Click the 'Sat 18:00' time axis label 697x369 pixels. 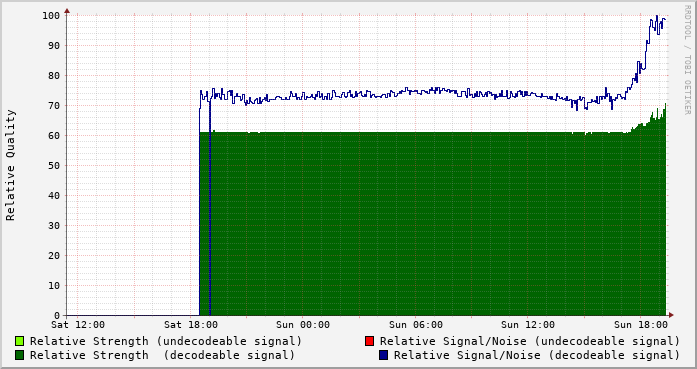pos(191,325)
